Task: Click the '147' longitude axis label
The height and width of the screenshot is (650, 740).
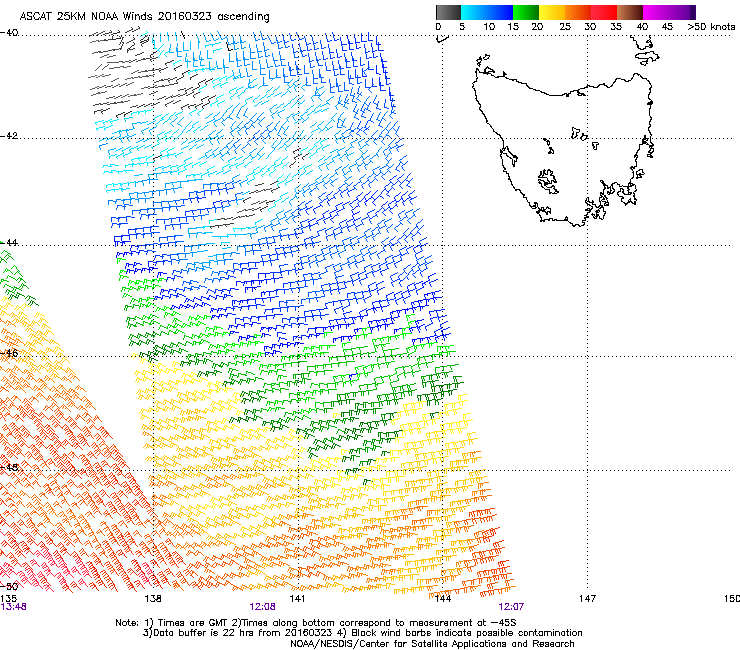Action: [x=587, y=598]
